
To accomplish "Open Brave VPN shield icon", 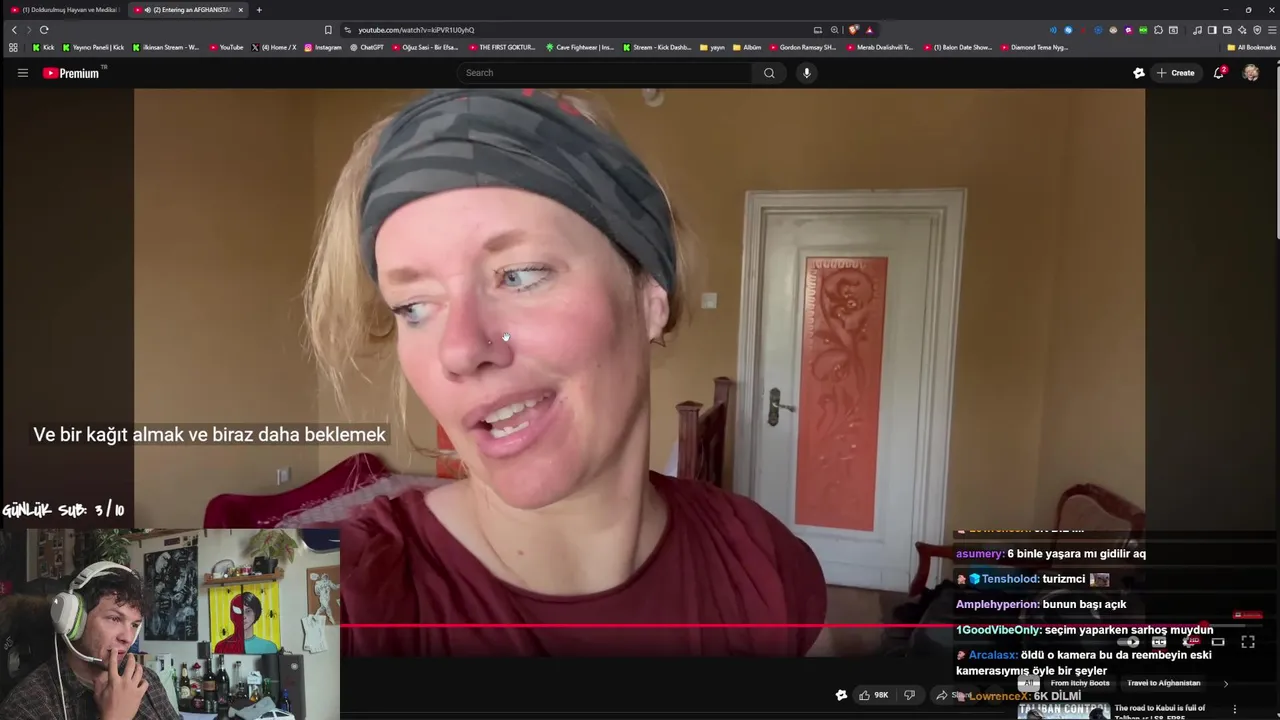I will tap(1257, 30).
